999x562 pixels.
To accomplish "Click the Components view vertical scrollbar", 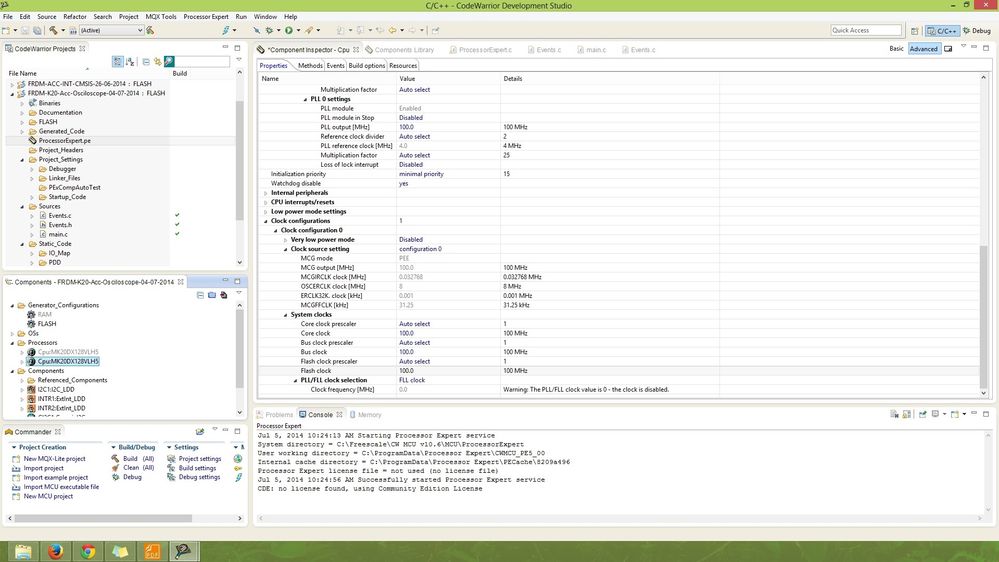I will 240,348.
